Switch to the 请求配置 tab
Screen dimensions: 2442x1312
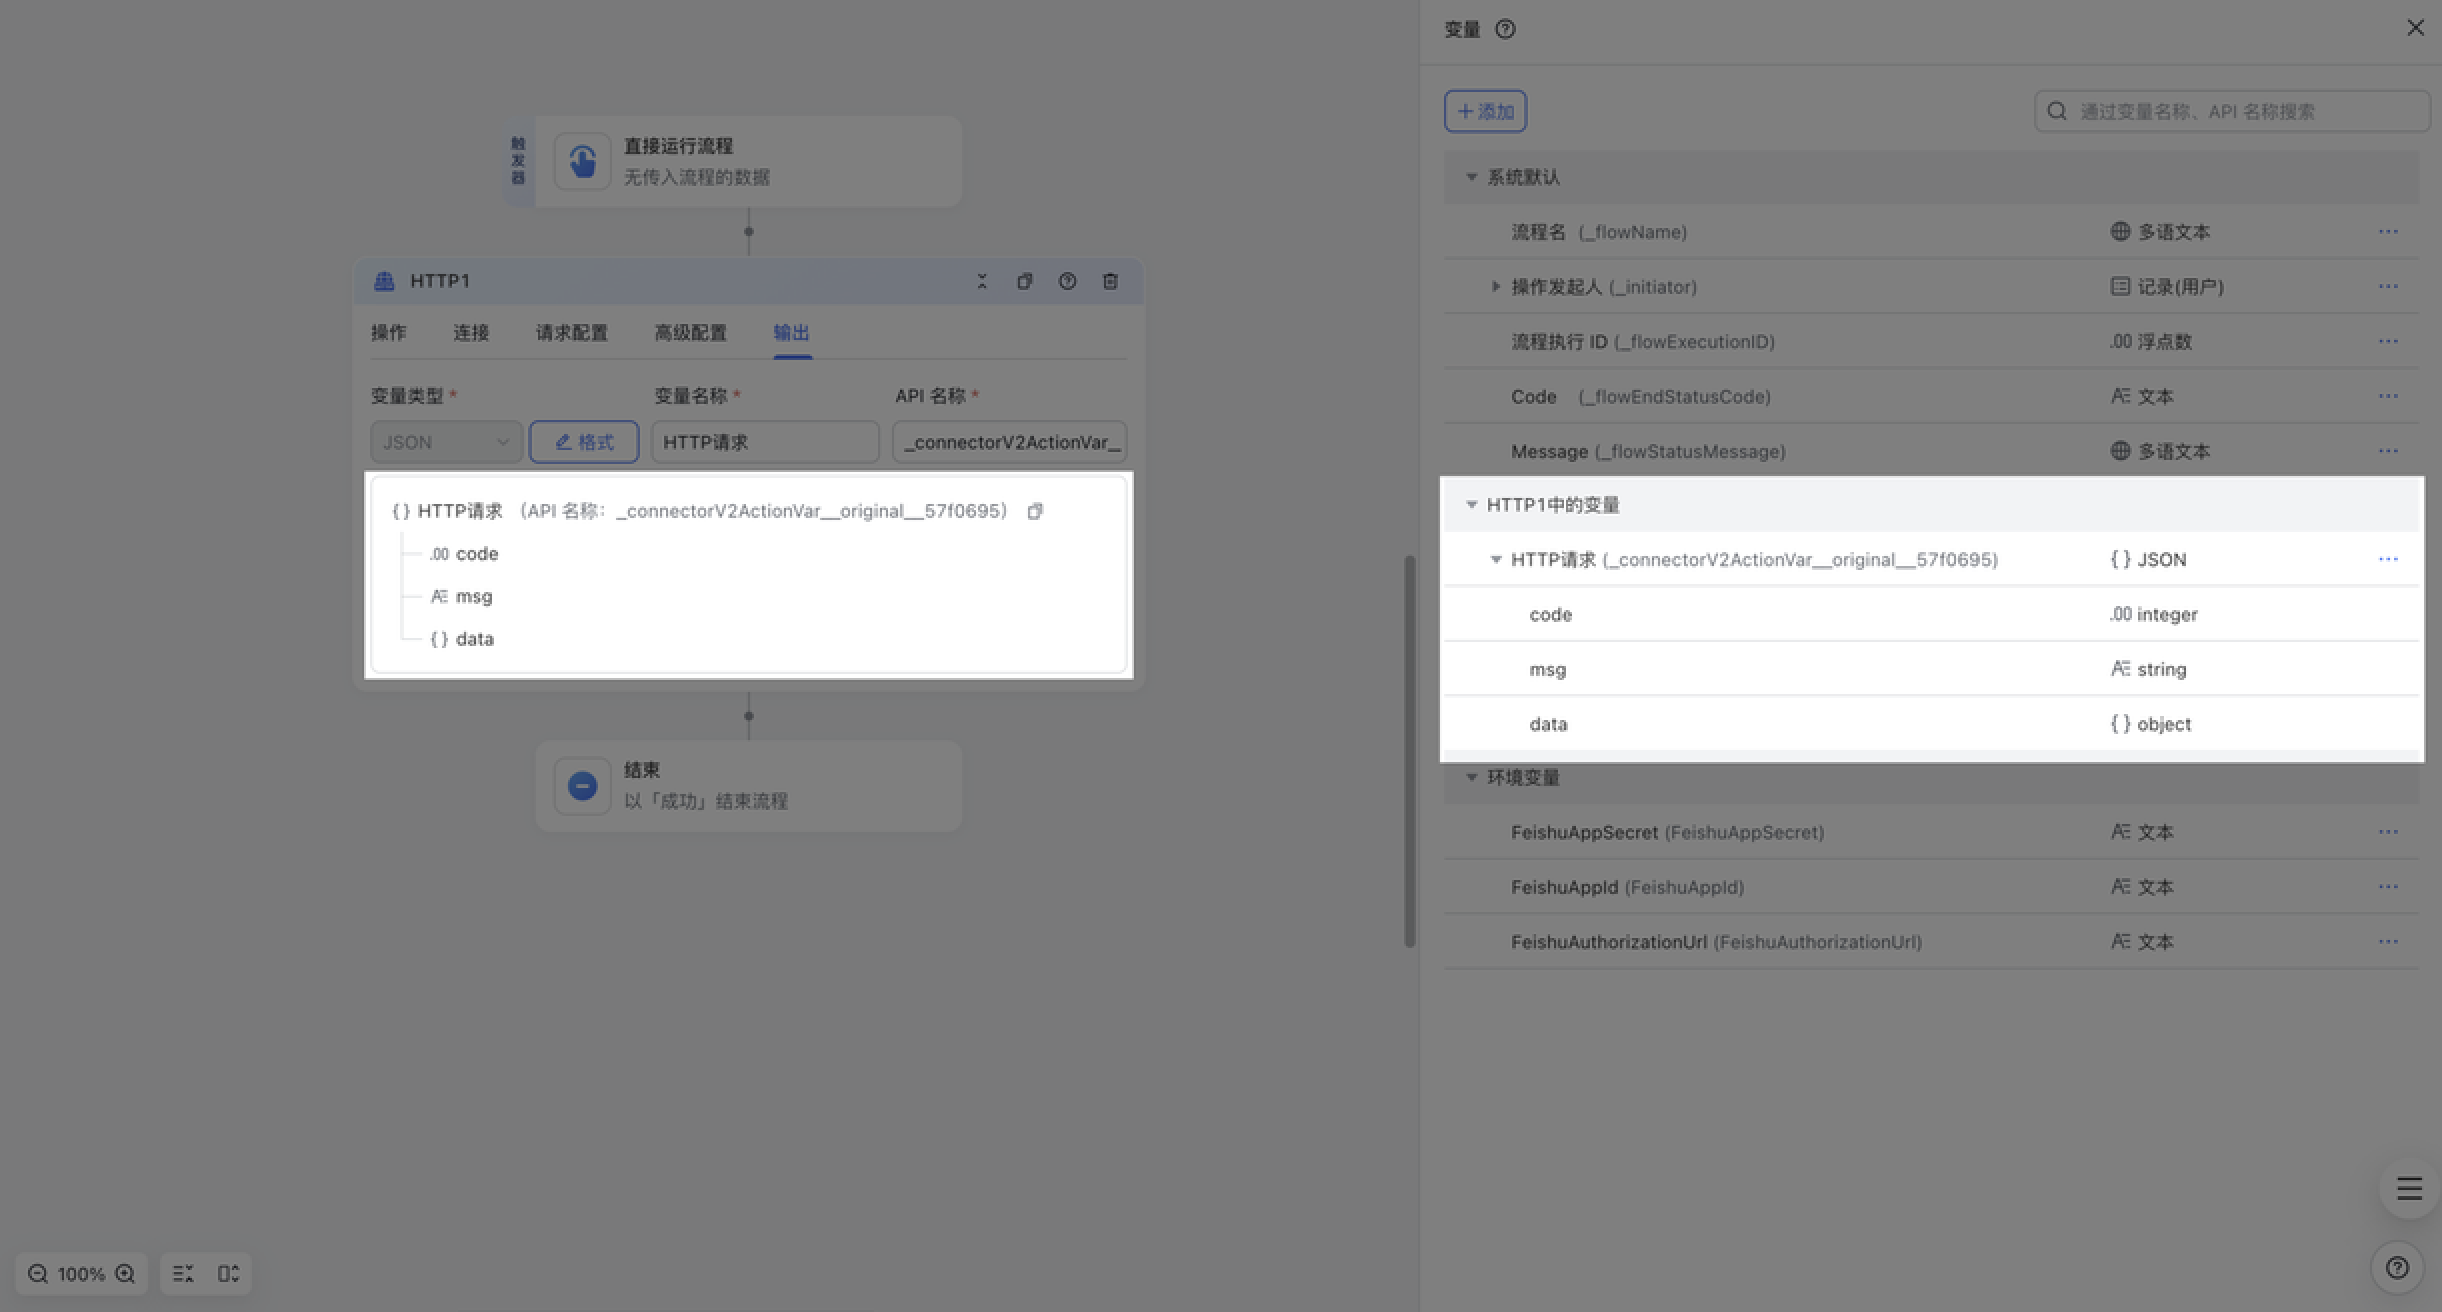point(572,333)
